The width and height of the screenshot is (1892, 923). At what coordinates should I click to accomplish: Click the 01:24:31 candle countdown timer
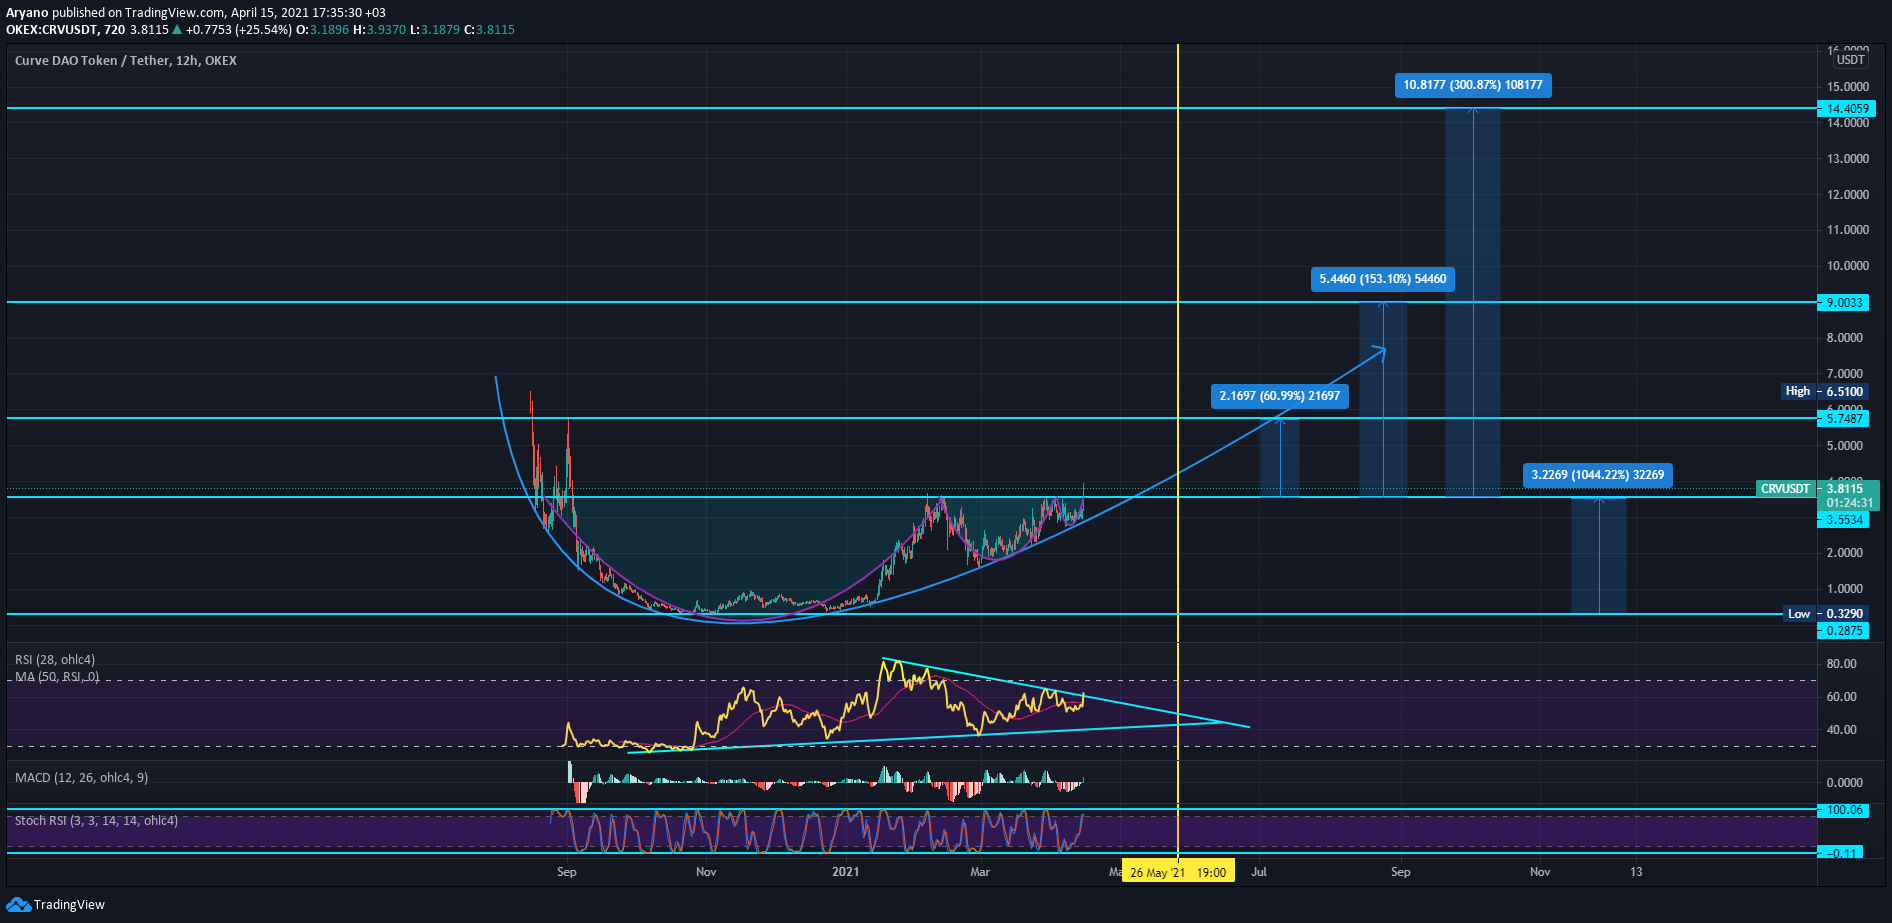[1850, 503]
